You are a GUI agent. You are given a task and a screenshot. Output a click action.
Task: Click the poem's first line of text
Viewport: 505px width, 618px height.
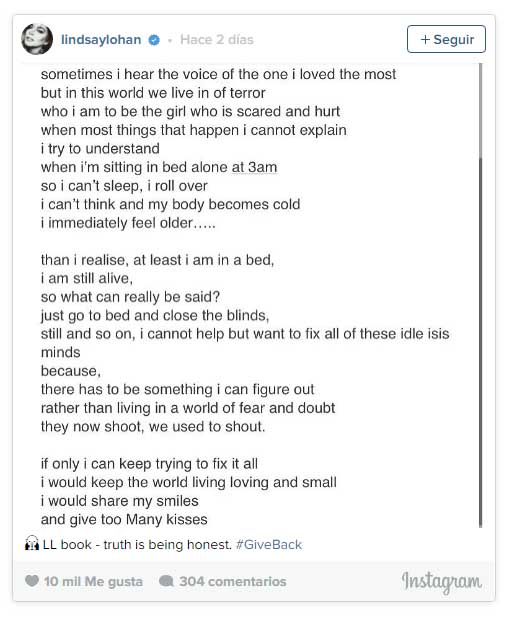click(x=218, y=74)
